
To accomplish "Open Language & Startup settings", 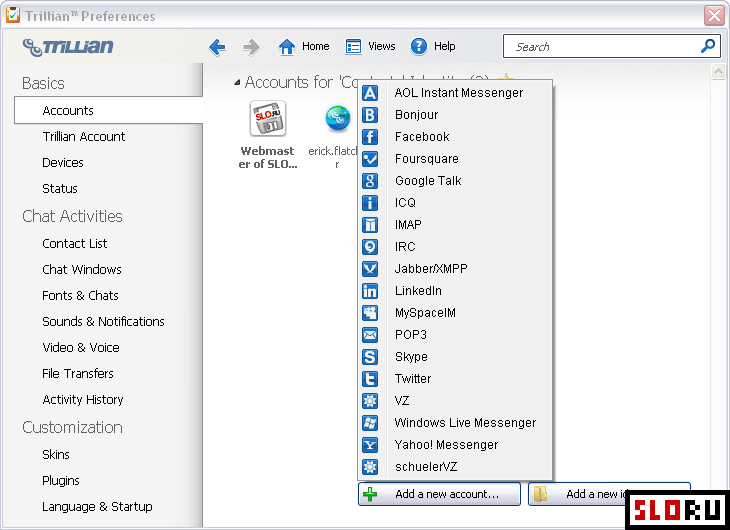I will tap(97, 507).
